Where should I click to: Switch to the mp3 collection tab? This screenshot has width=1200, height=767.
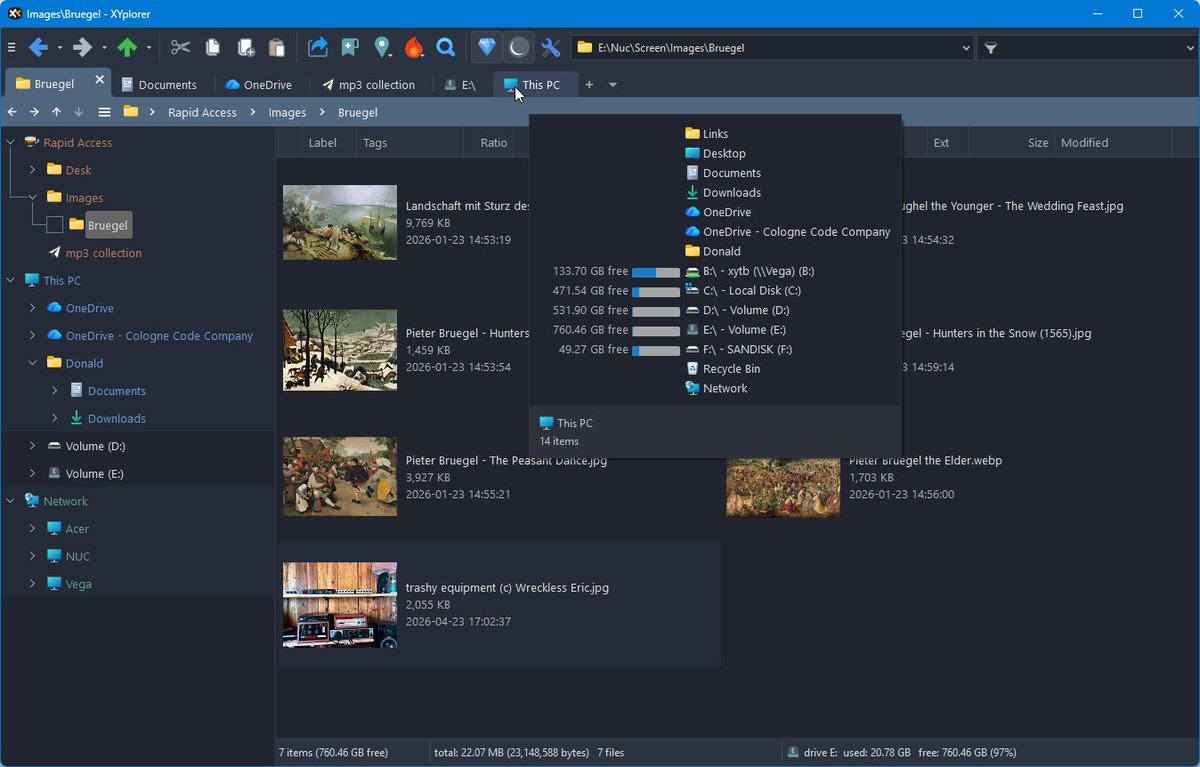(x=369, y=85)
